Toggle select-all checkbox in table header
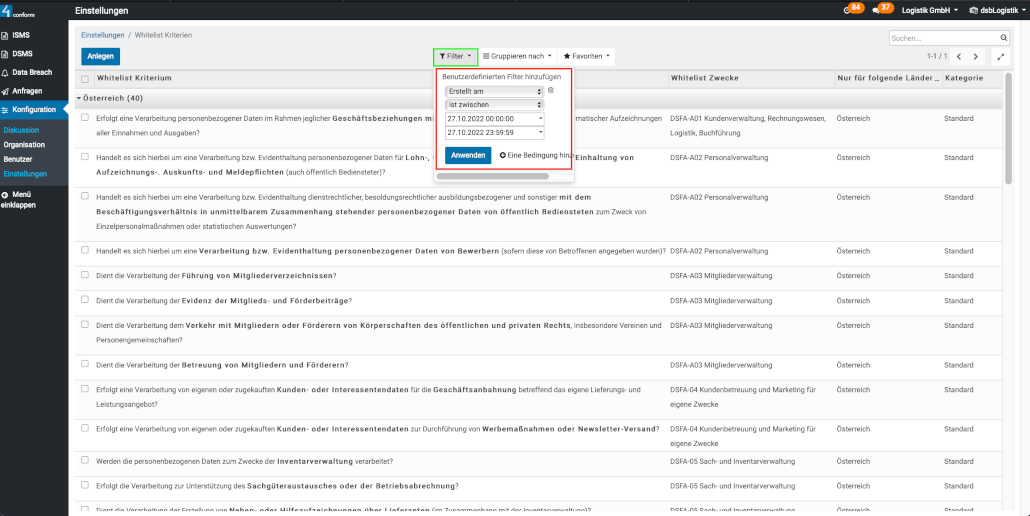This screenshot has height=516, width=1030. coord(85,79)
